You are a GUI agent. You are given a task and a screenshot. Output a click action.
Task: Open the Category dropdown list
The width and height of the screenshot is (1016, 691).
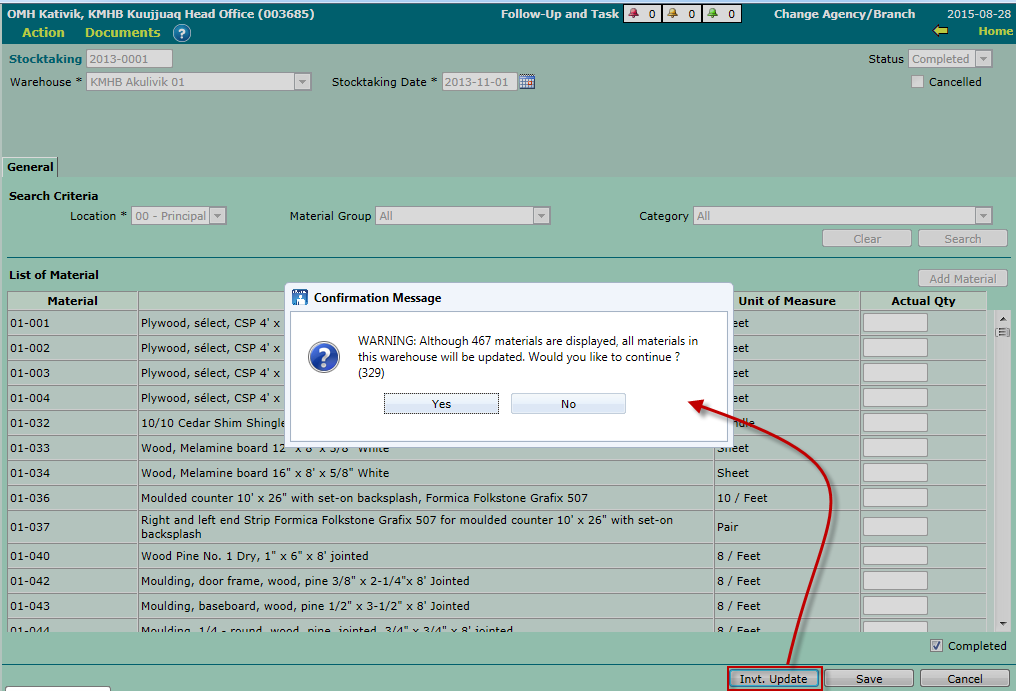pyautogui.click(x=983, y=216)
